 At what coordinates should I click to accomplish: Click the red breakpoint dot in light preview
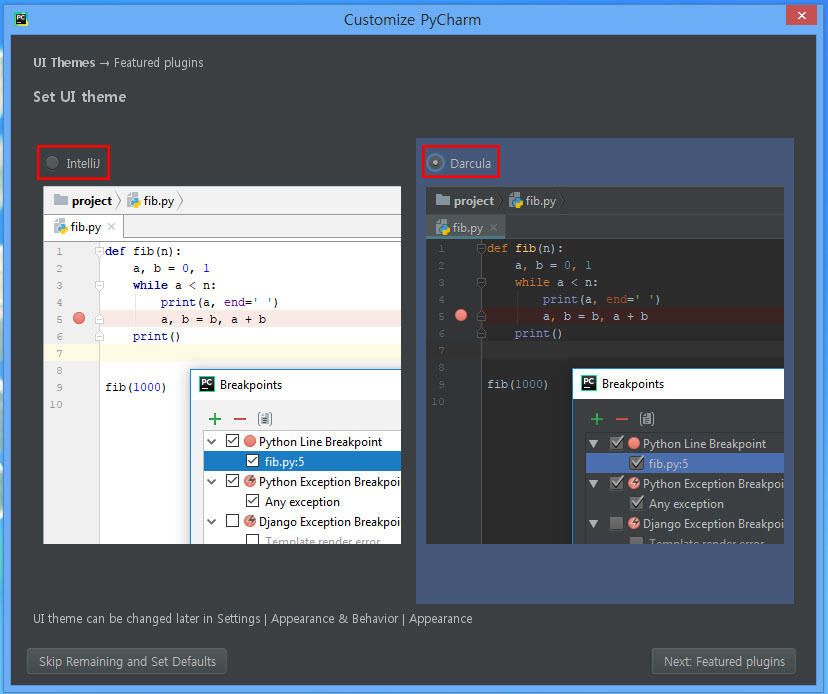click(80, 319)
